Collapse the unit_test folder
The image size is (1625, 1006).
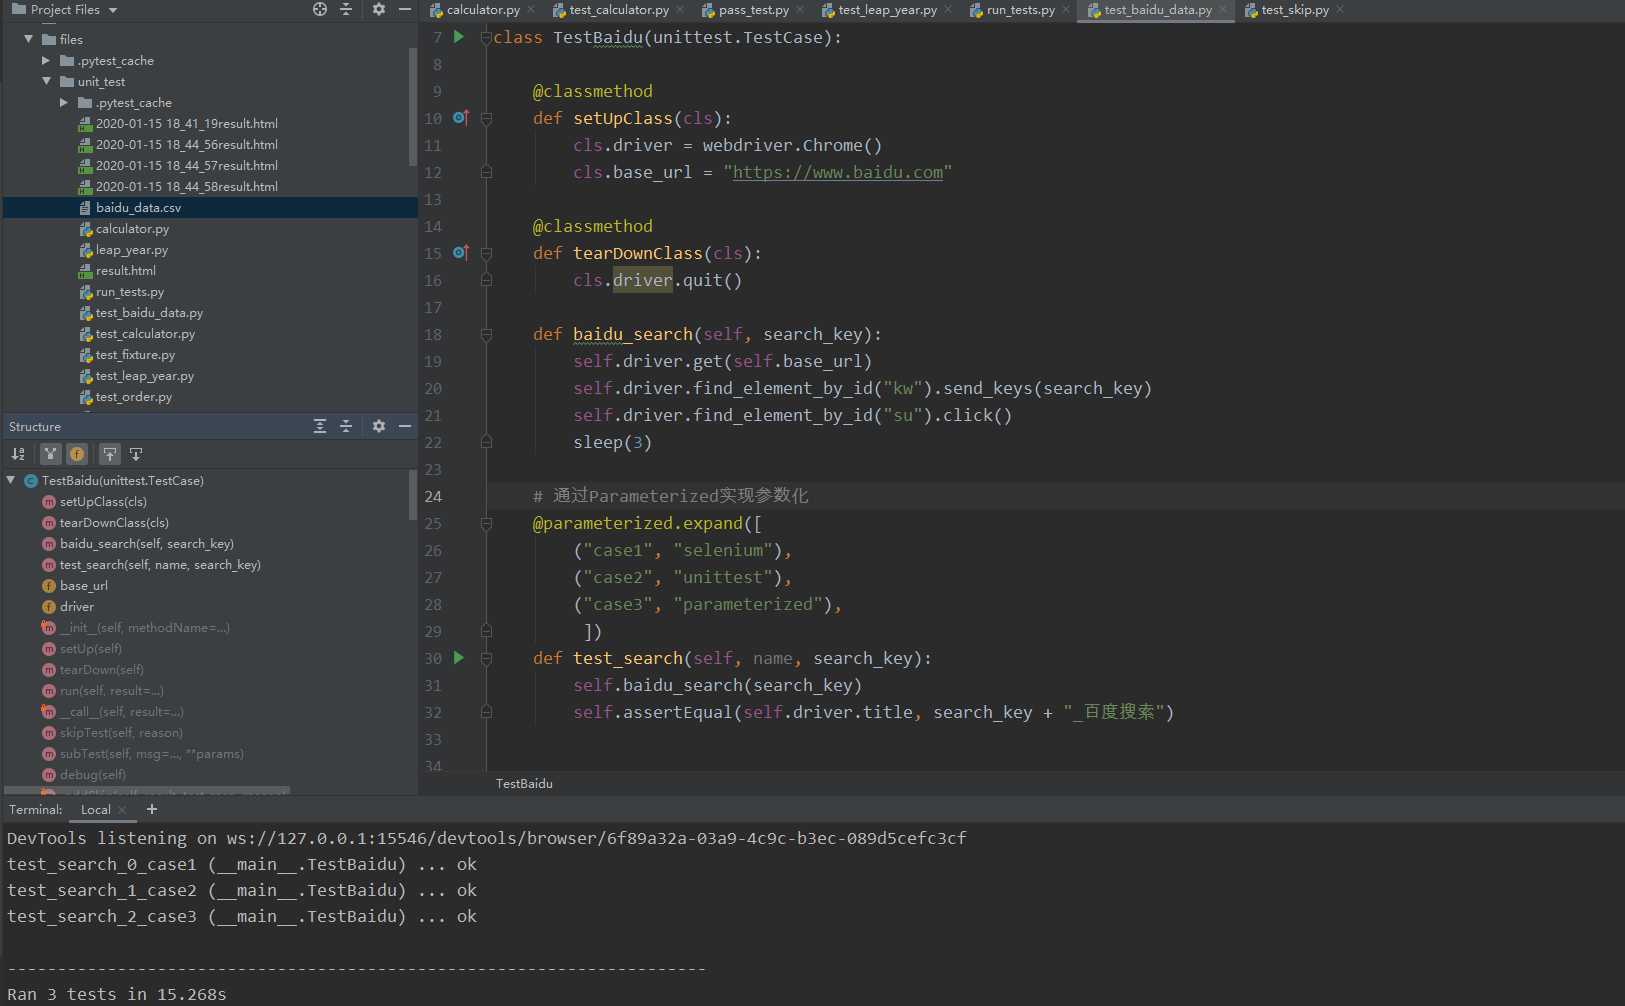pos(47,81)
